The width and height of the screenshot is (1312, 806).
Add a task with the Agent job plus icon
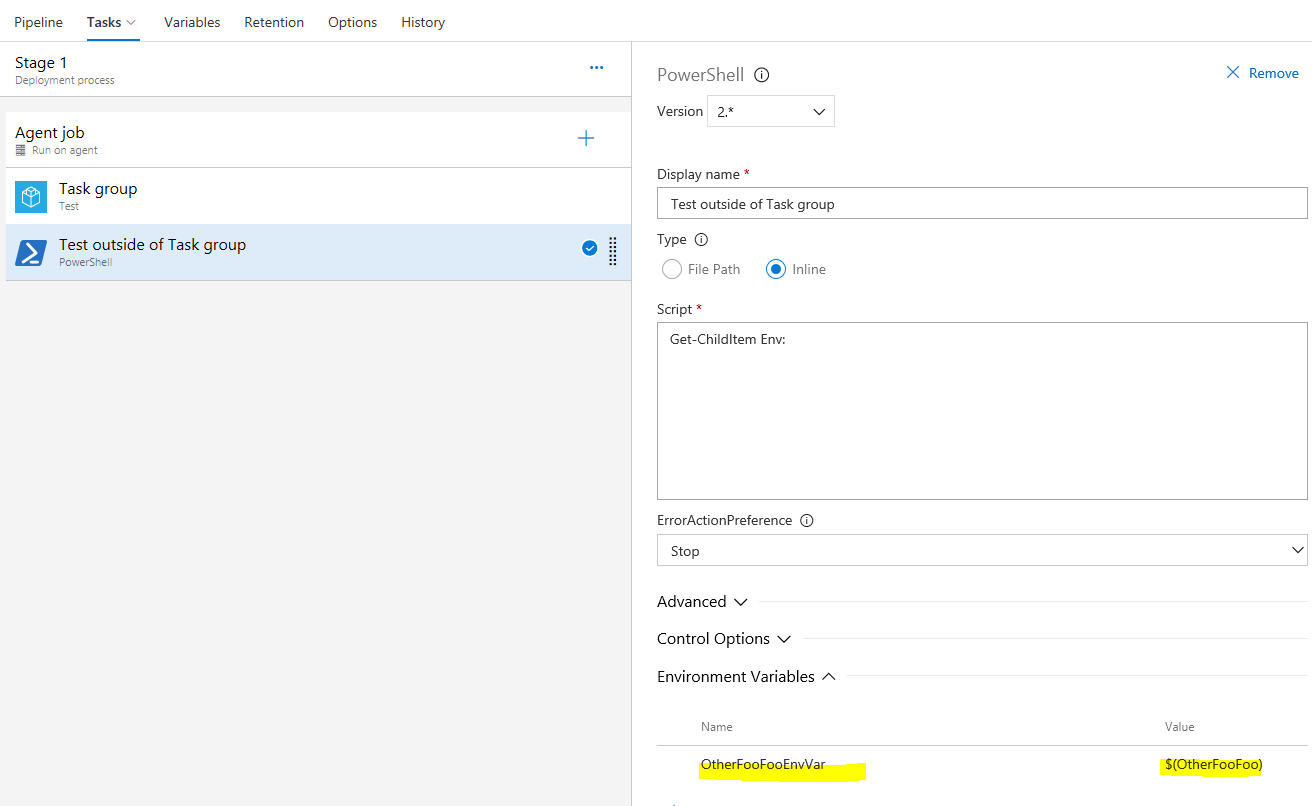pos(586,138)
